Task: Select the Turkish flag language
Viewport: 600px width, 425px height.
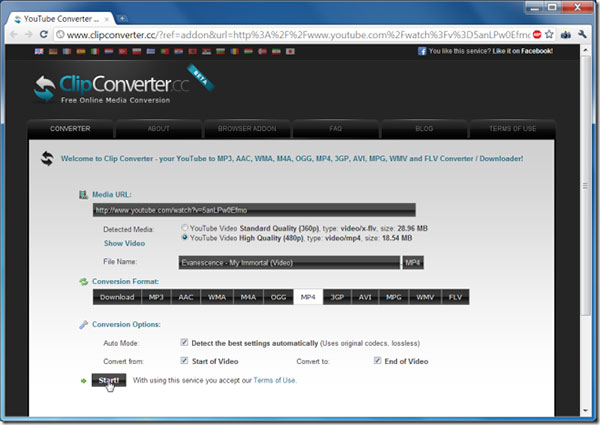Action: click(x=123, y=51)
